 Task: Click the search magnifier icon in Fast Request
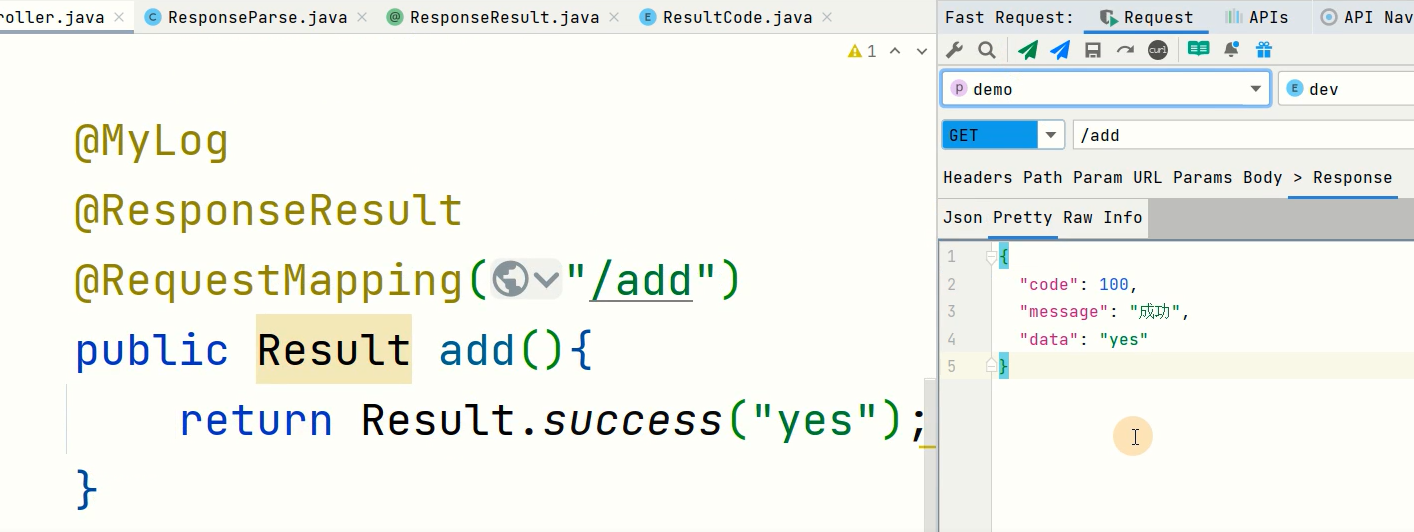click(987, 50)
